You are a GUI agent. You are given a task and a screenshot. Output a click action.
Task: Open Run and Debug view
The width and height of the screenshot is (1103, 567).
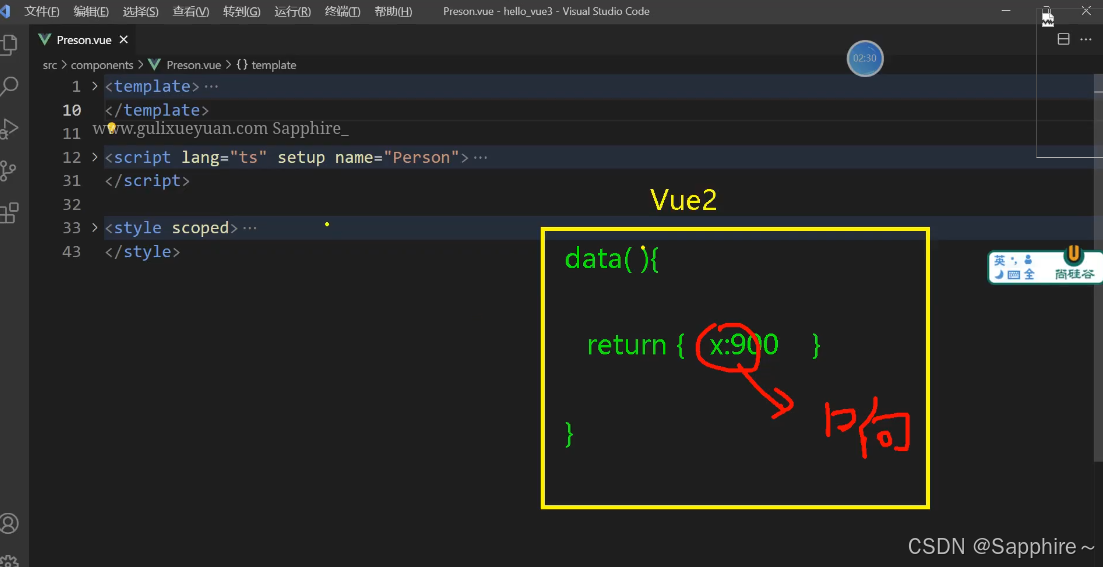tap(8, 129)
